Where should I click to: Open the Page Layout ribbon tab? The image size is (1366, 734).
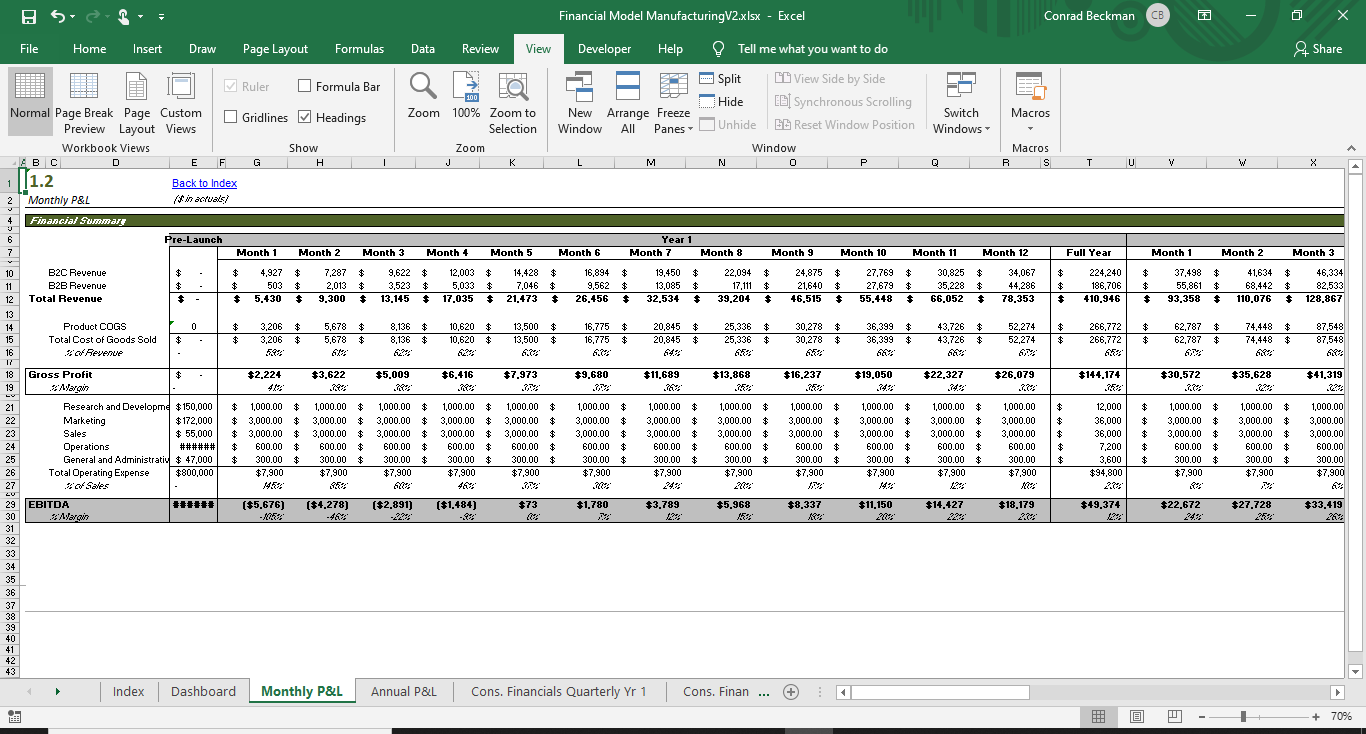(275, 48)
